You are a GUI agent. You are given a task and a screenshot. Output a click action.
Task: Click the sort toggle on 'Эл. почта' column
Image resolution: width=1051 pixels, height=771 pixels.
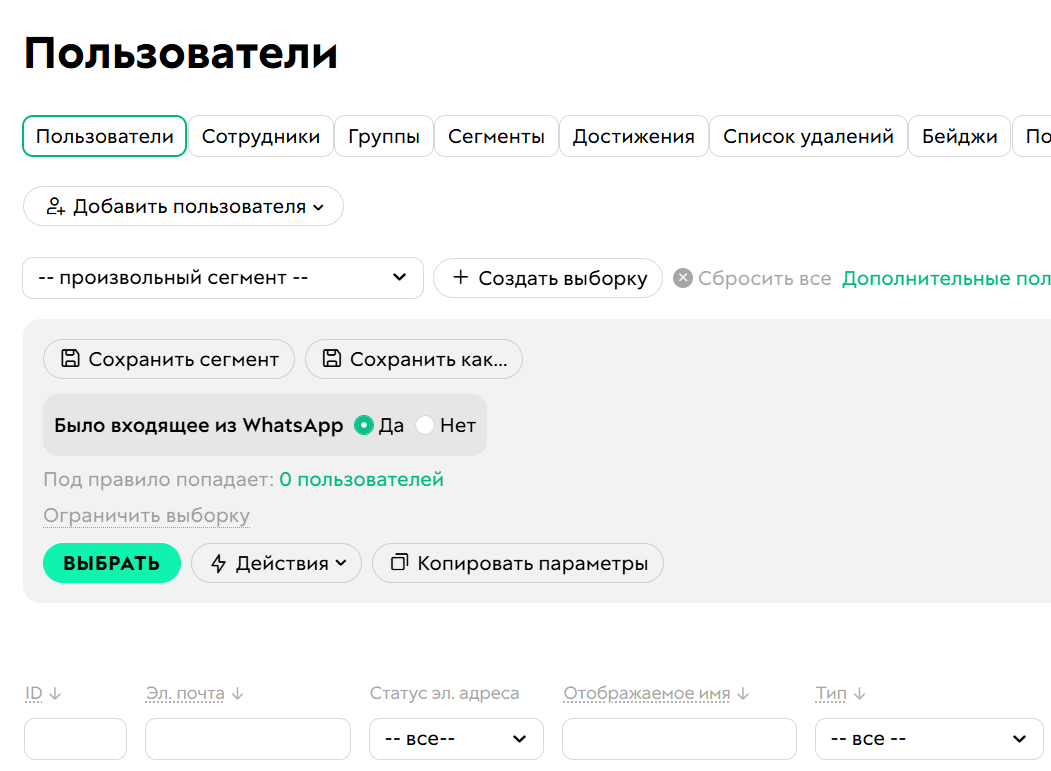point(237,693)
